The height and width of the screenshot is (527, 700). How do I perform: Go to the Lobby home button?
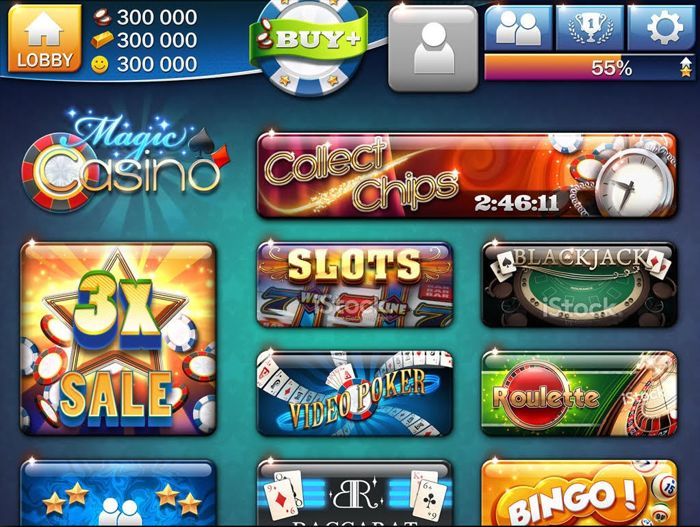(44, 39)
